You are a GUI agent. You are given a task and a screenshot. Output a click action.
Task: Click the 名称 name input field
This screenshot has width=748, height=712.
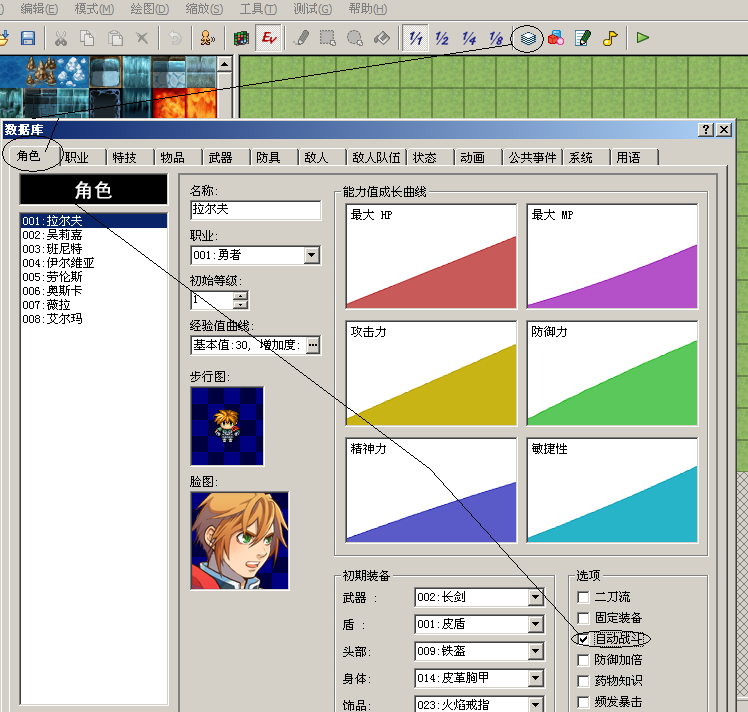click(256, 210)
